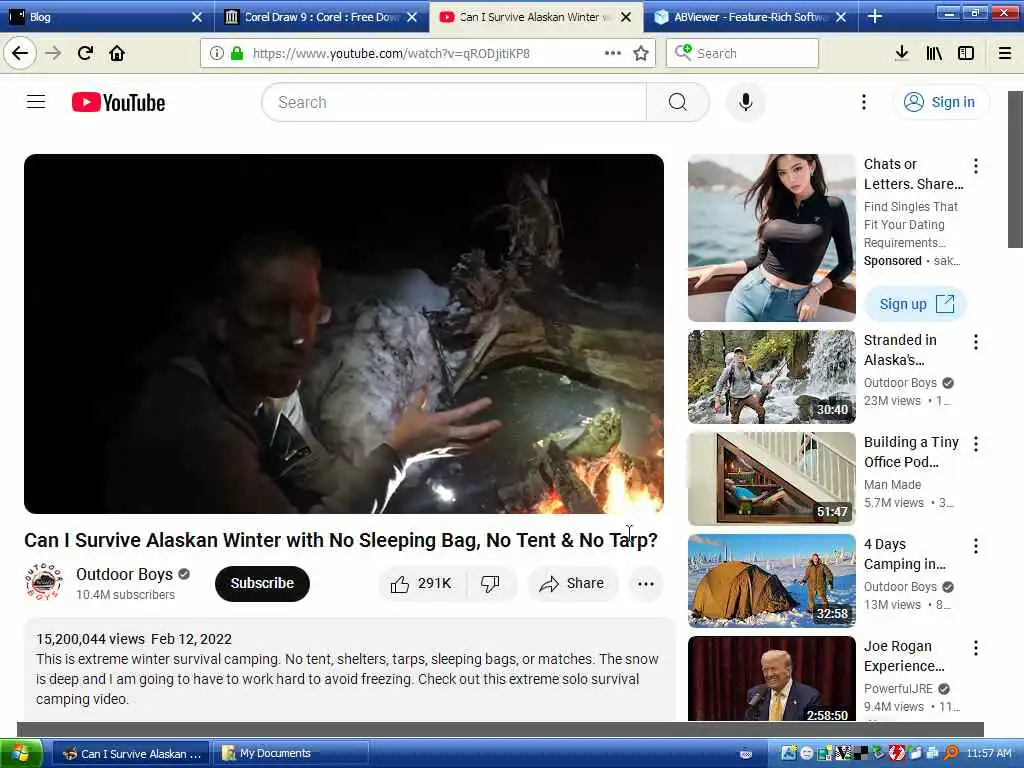The width and height of the screenshot is (1024, 768).
Task: Open the 2:58:50 Joe Rogan thumbnail
Action: pyautogui.click(x=771, y=679)
